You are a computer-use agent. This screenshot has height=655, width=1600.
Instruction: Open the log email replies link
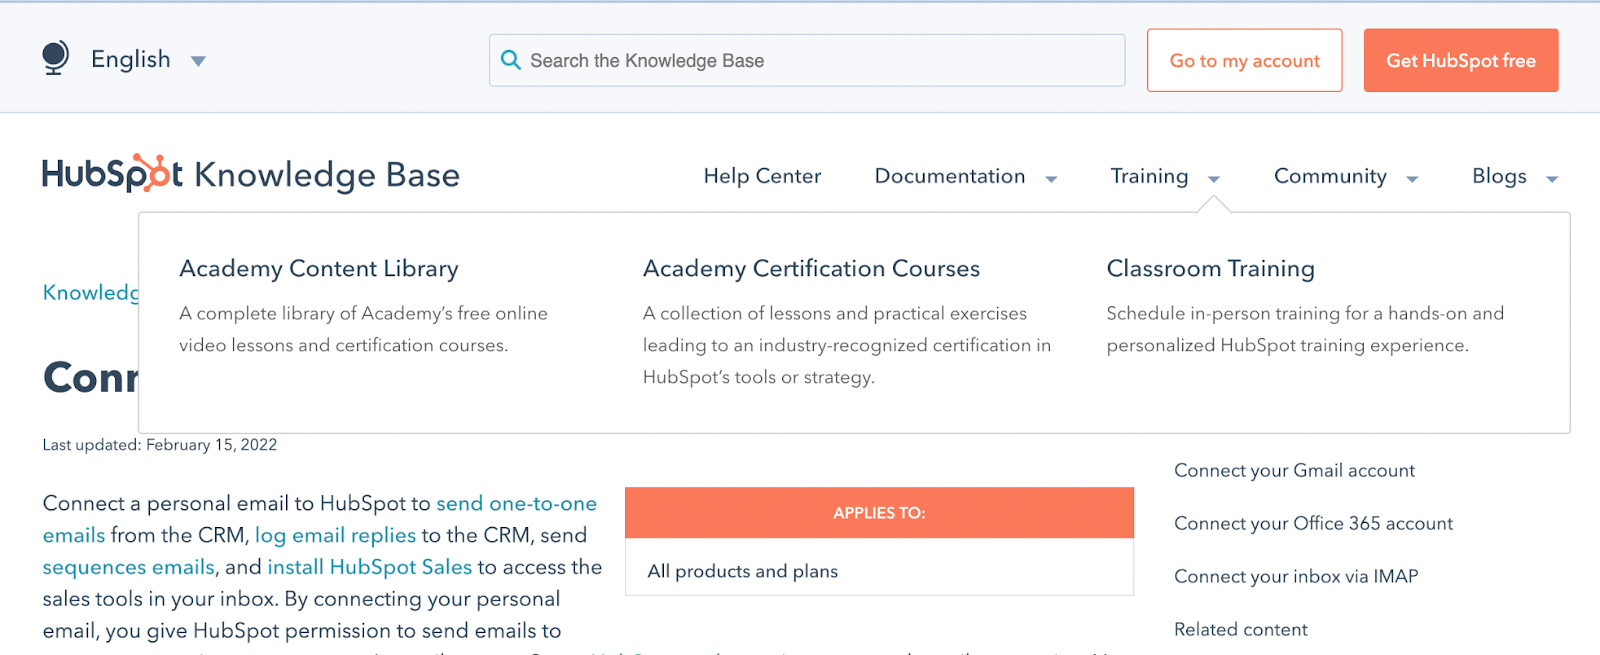pyautogui.click(x=335, y=535)
